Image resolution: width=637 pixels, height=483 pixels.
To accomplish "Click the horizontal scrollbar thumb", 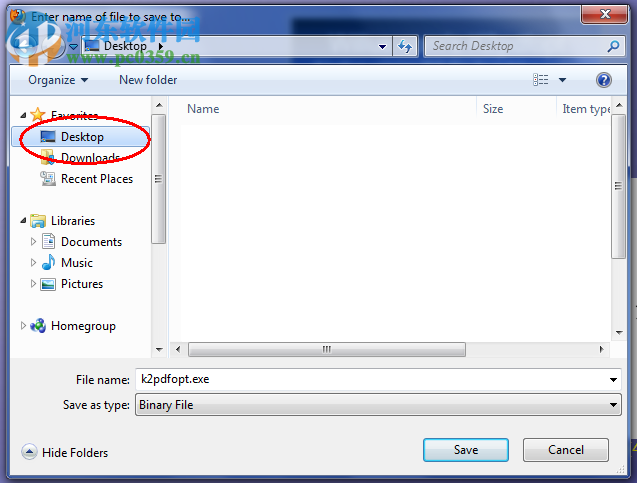I will (x=327, y=349).
